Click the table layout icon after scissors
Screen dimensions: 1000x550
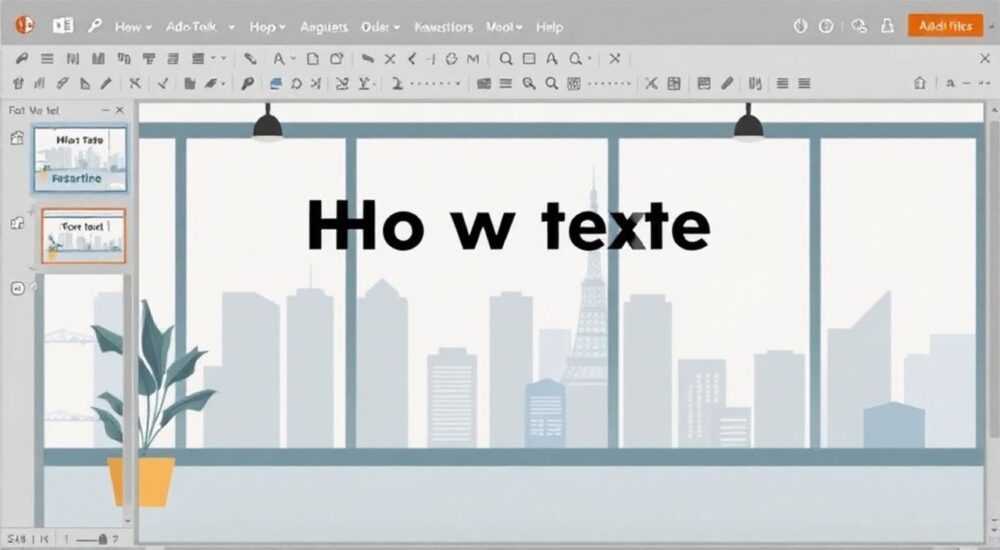(674, 83)
